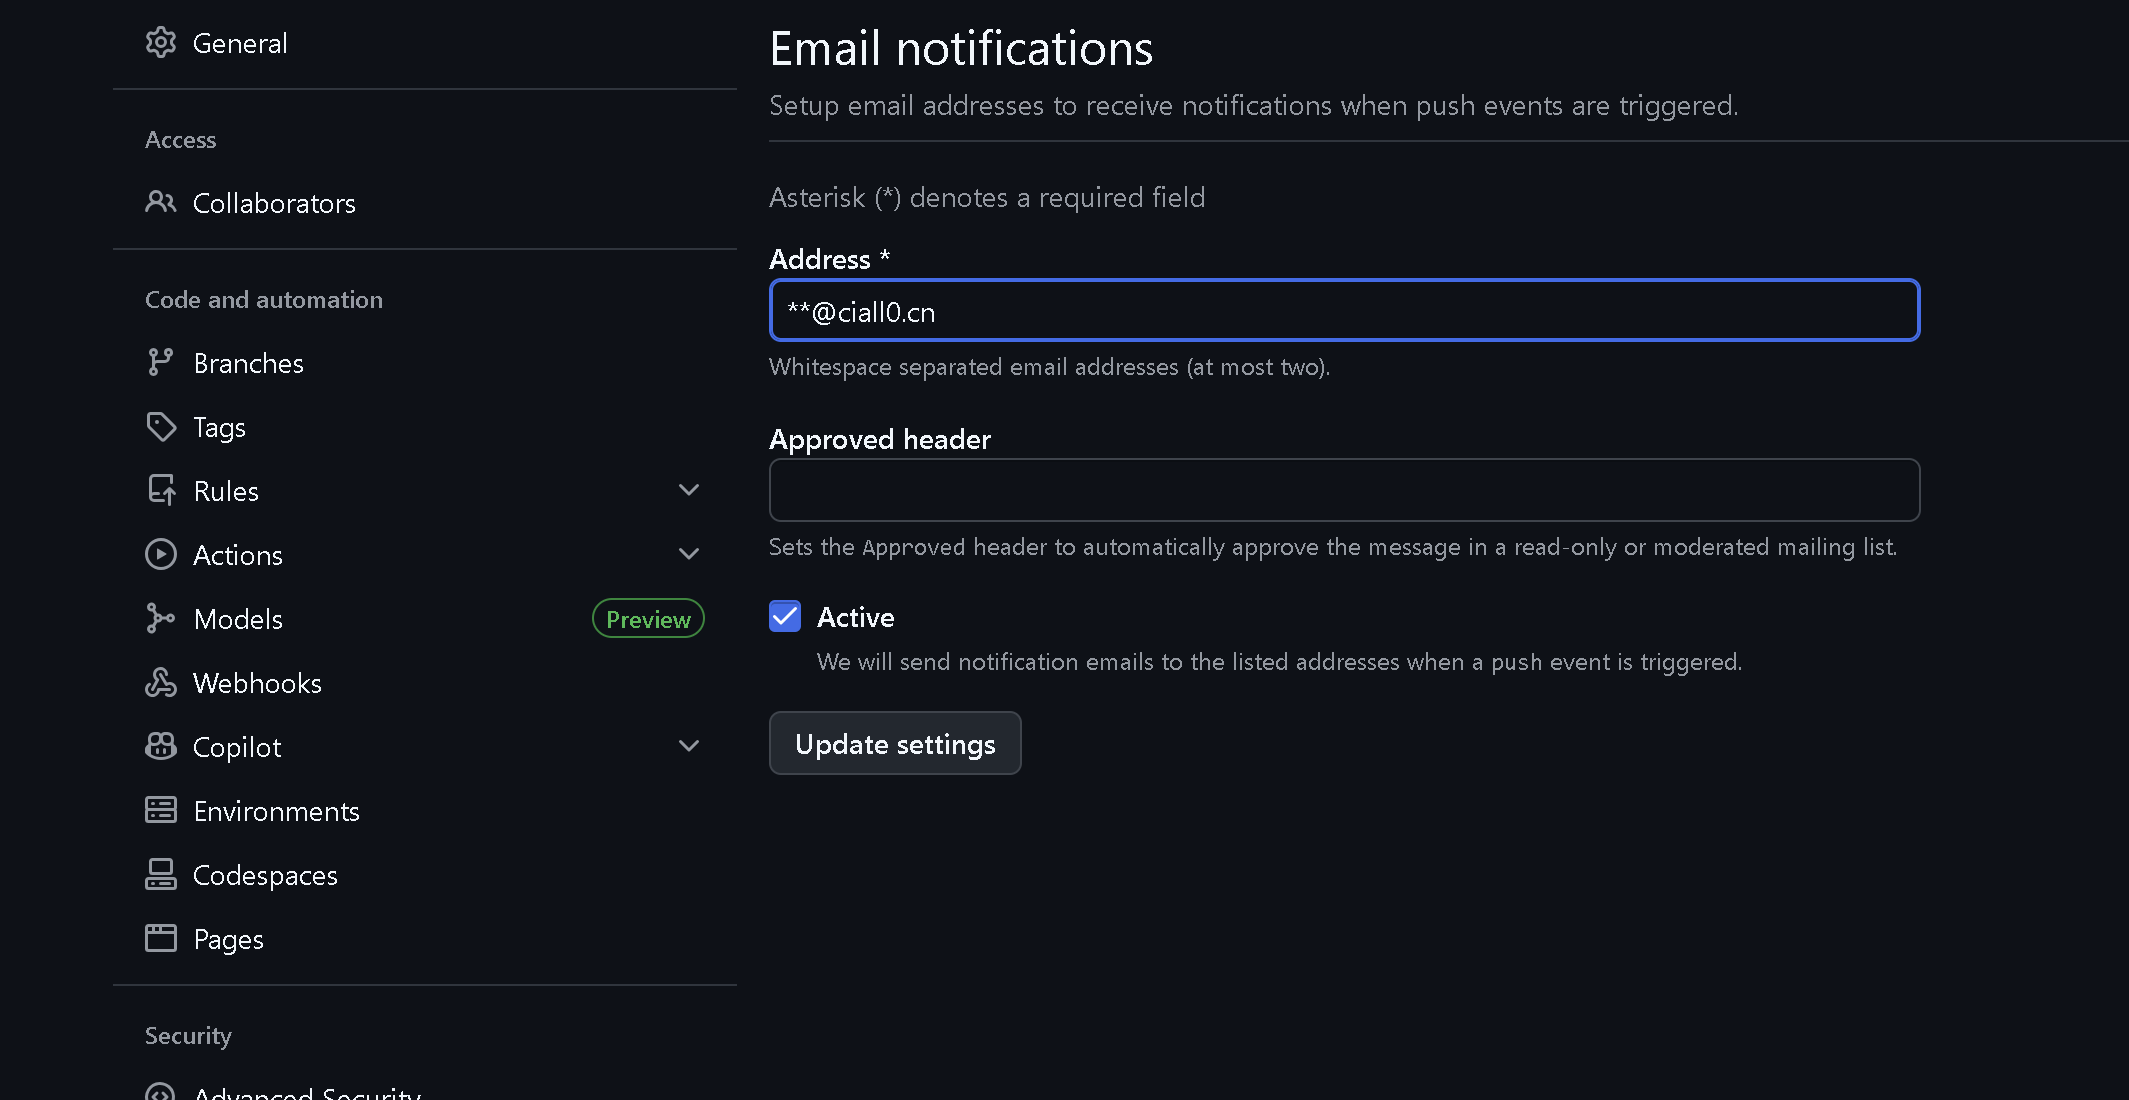Click the Environments server icon

point(160,811)
